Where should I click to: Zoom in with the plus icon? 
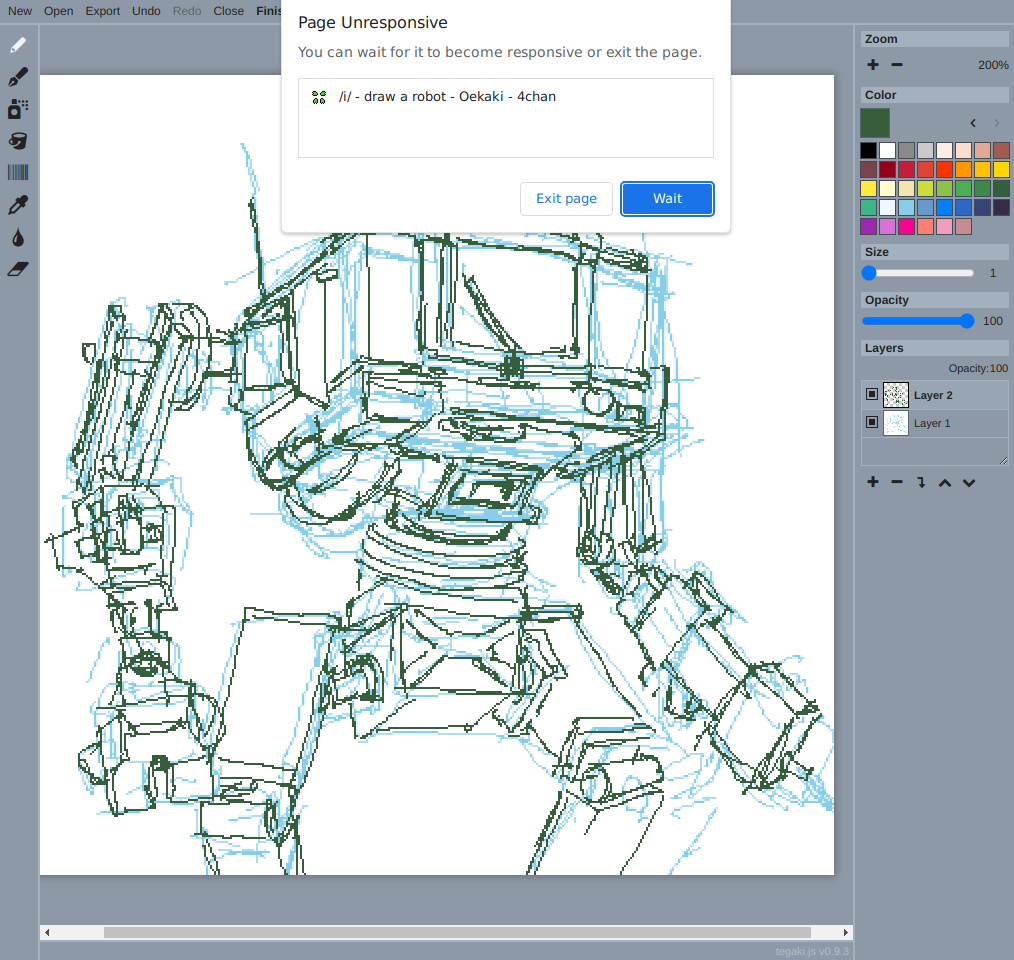873,65
